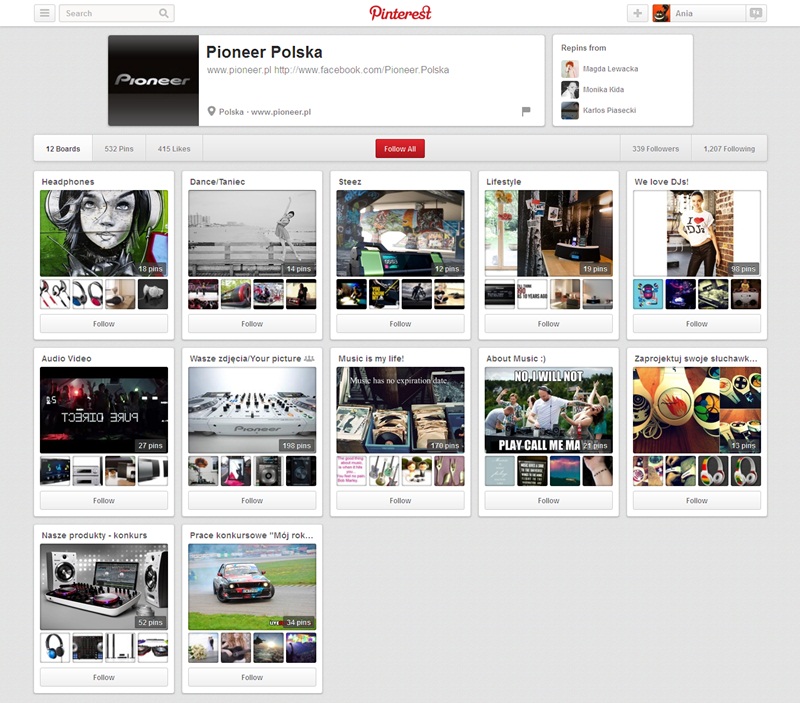
Task: Type in the Search field
Action: point(108,13)
